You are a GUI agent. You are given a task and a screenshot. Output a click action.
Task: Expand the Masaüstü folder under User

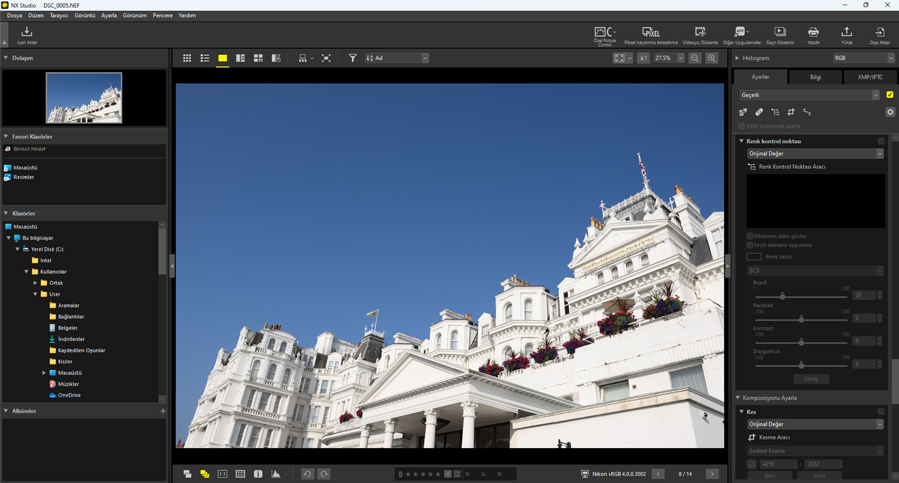point(44,373)
